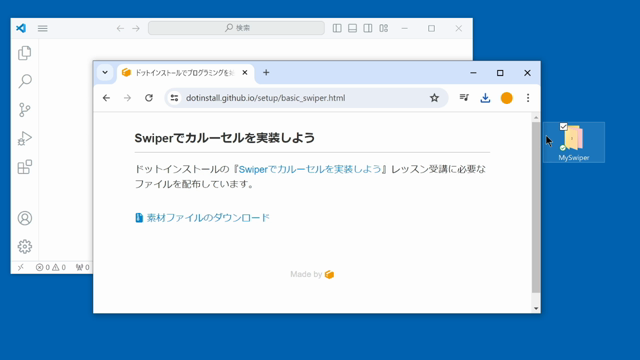Open the Explorer view in VS Code
Image resolution: width=640 pixels, height=360 pixels.
click(x=24, y=53)
